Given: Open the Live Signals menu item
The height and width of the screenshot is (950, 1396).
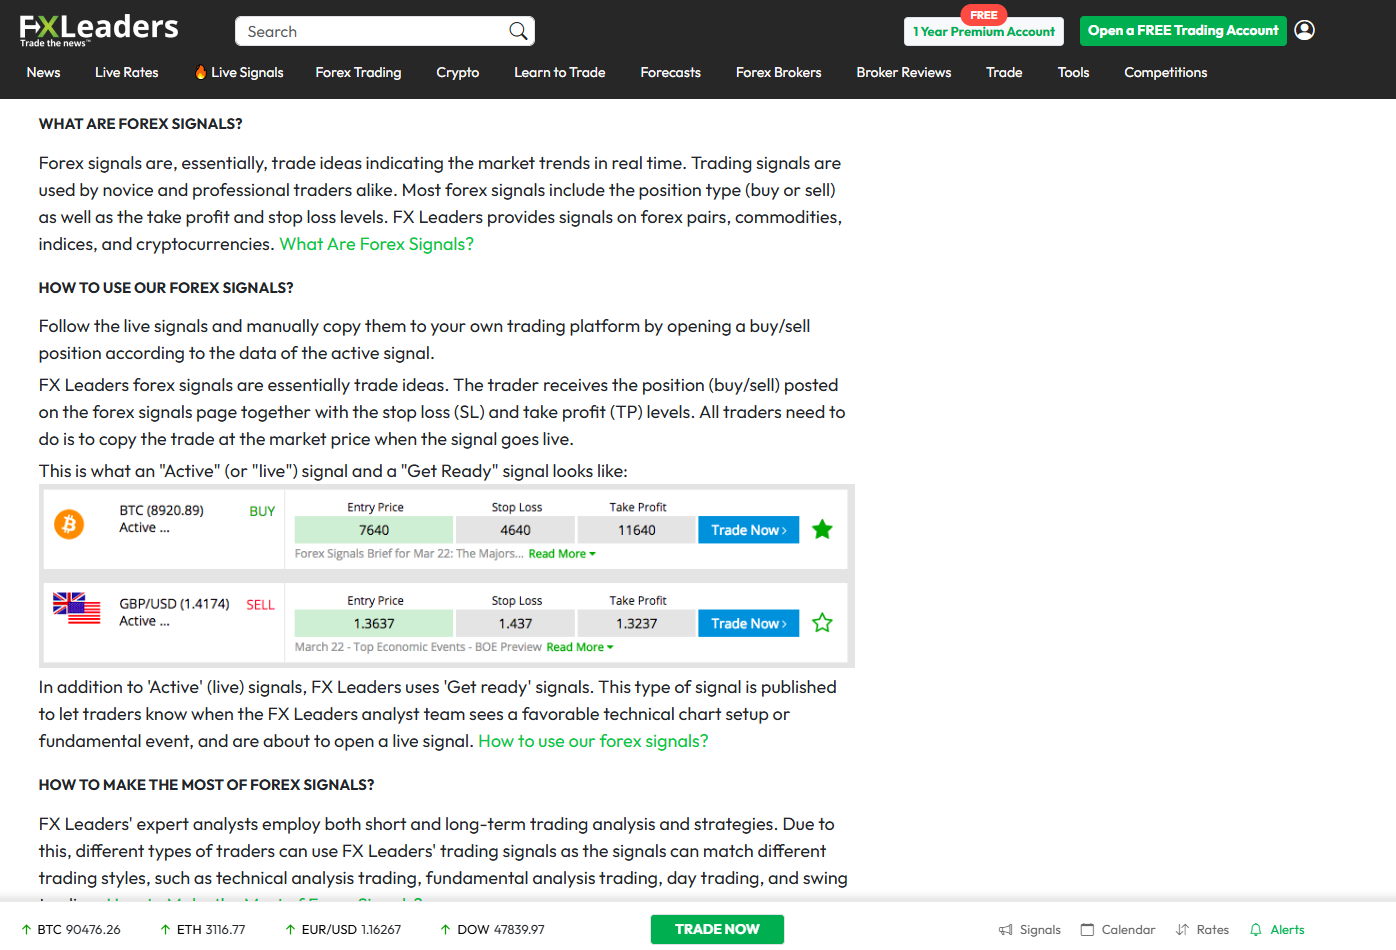Looking at the screenshot, I should (239, 72).
